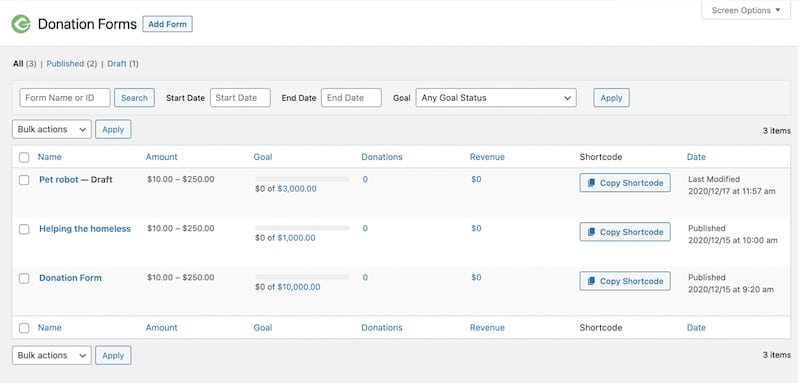Click the Search button

pos(134,98)
